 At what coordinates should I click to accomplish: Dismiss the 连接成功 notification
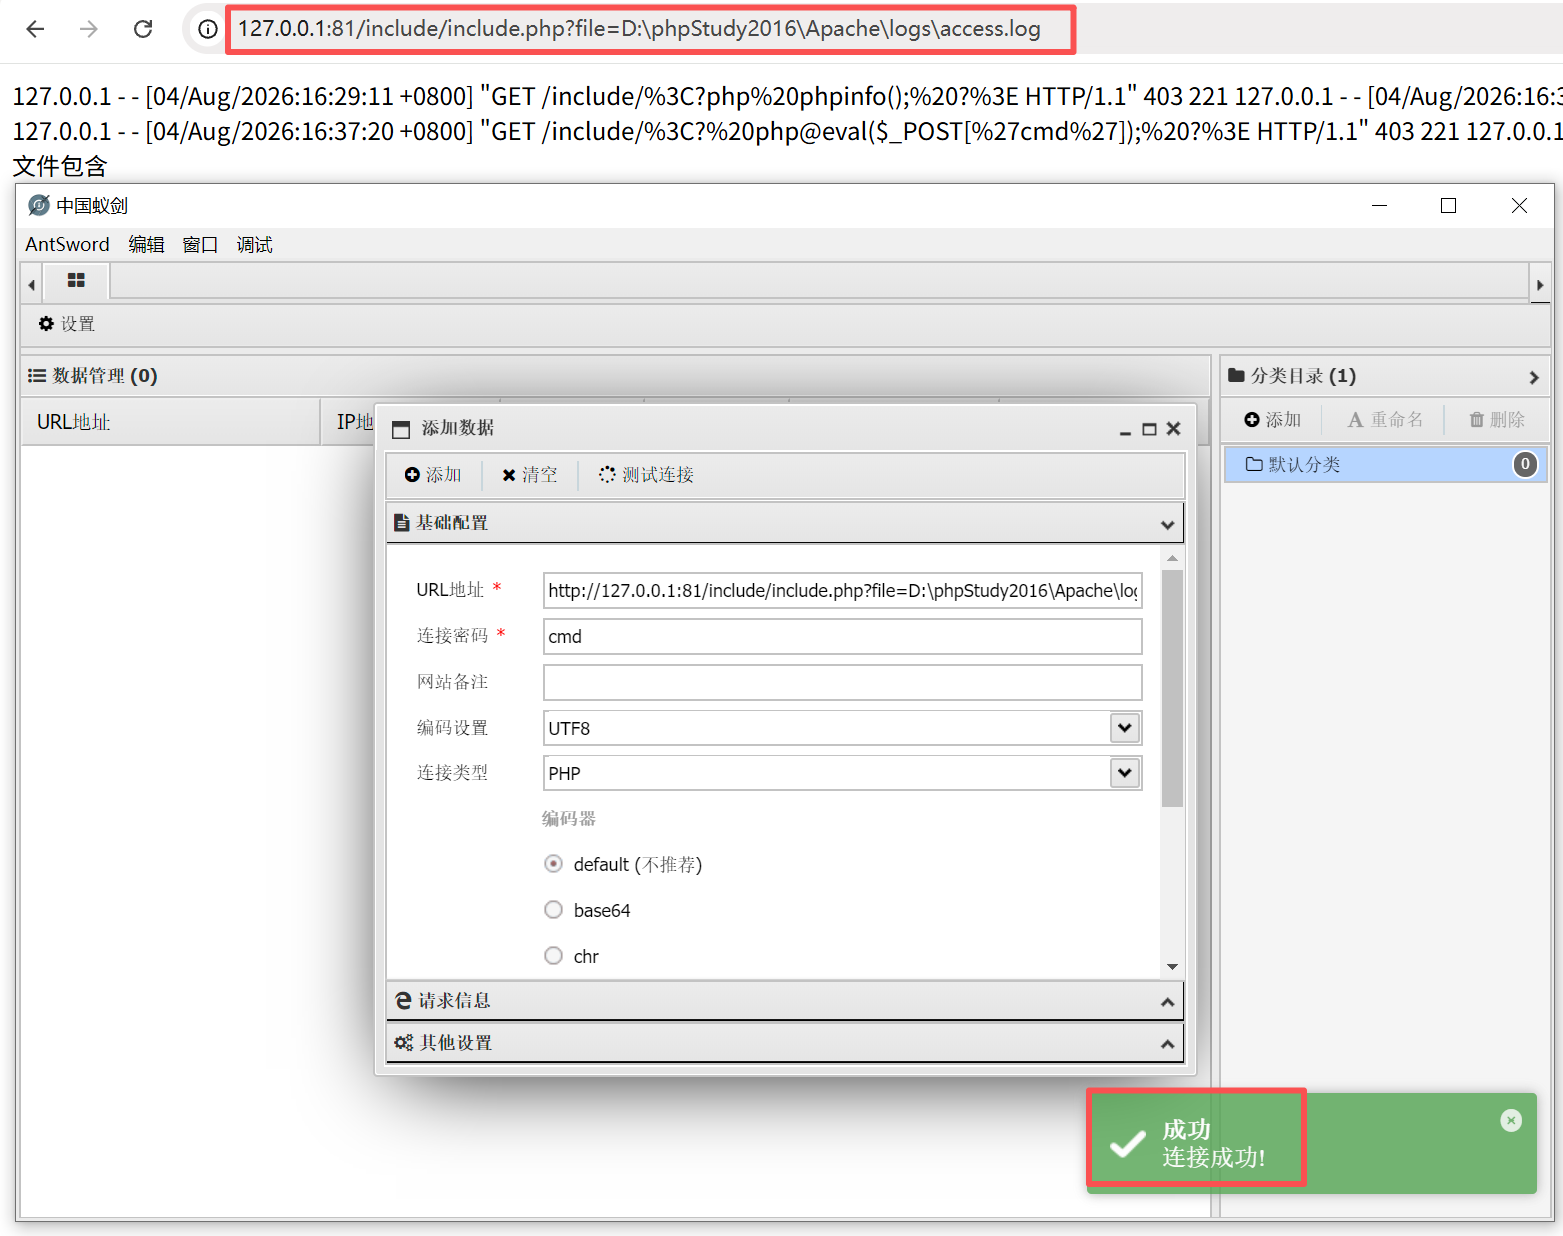[1511, 1121]
